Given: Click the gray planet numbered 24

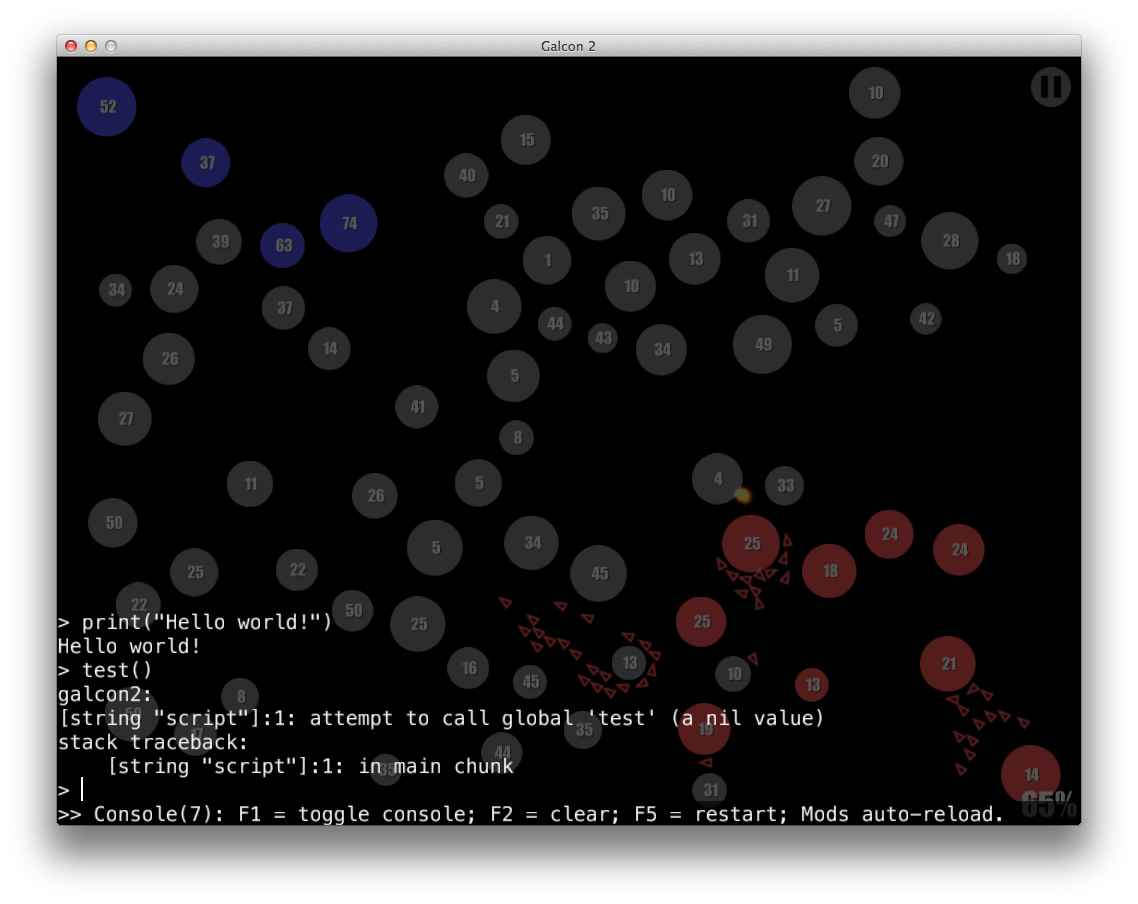Looking at the screenshot, I should tap(174, 289).
